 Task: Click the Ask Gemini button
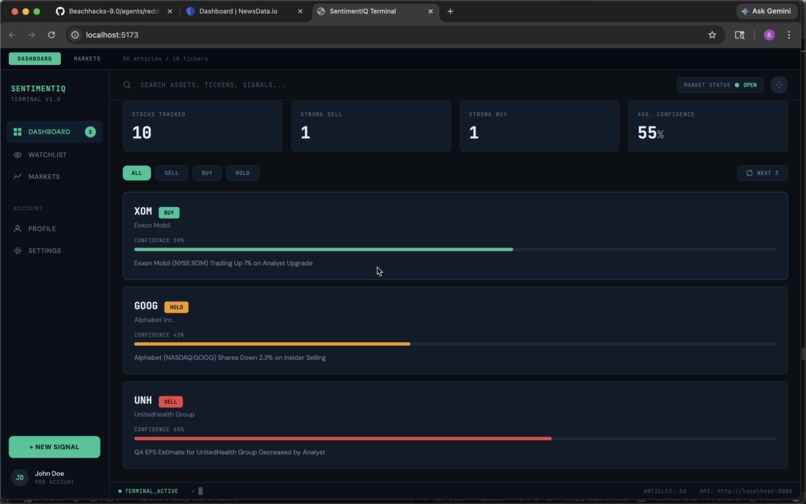point(766,11)
